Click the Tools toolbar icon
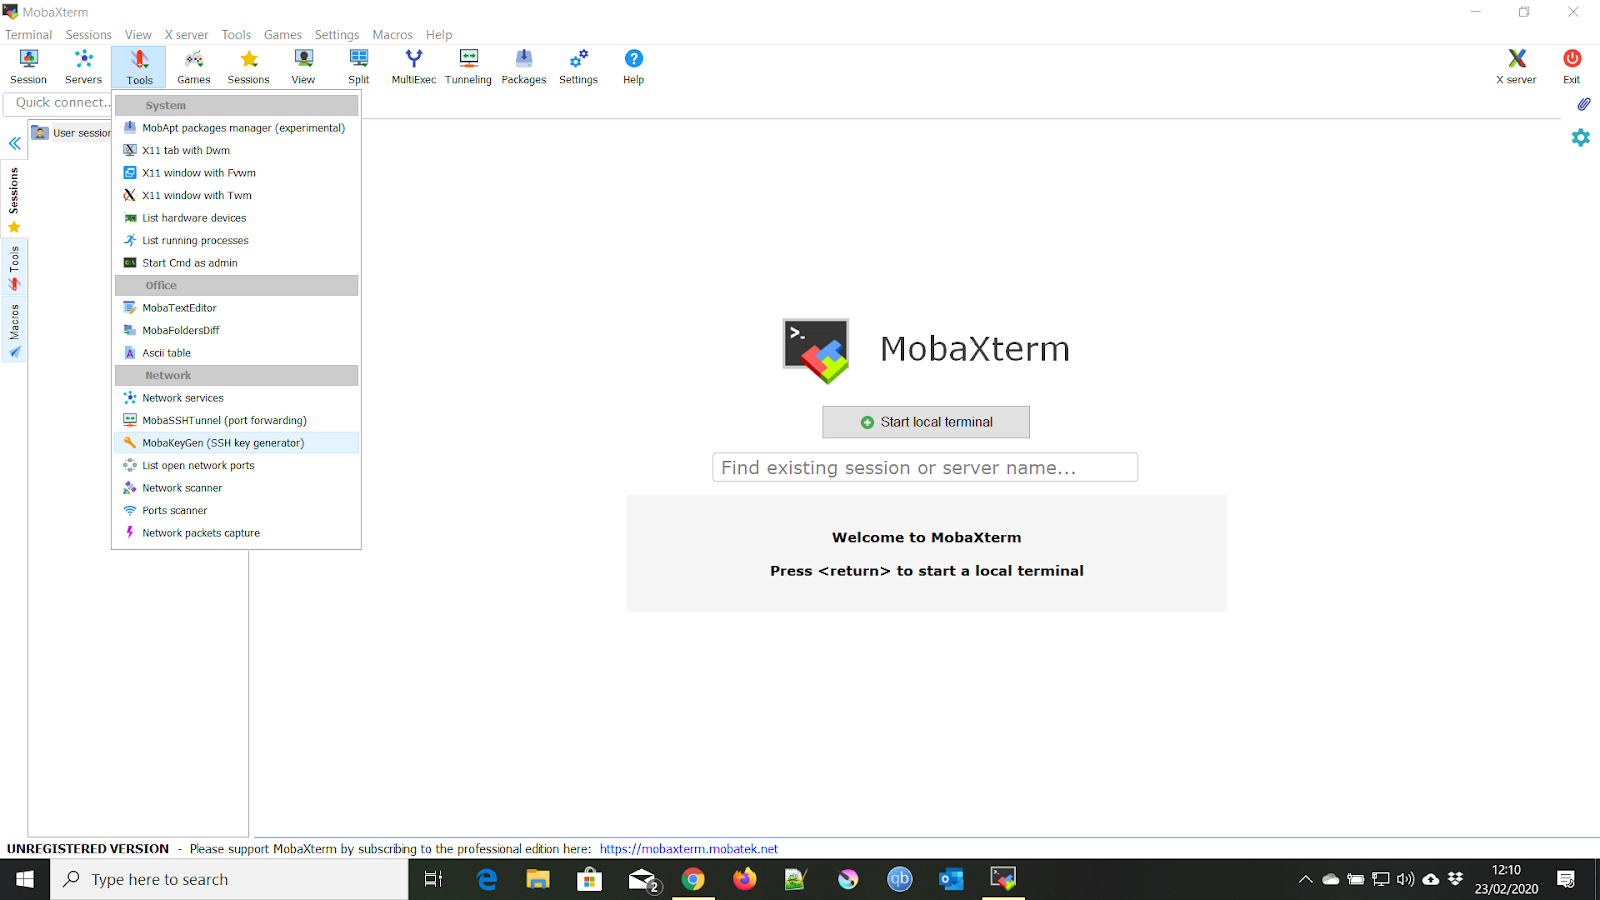Image resolution: width=1600 pixels, height=900 pixels. tap(139, 67)
